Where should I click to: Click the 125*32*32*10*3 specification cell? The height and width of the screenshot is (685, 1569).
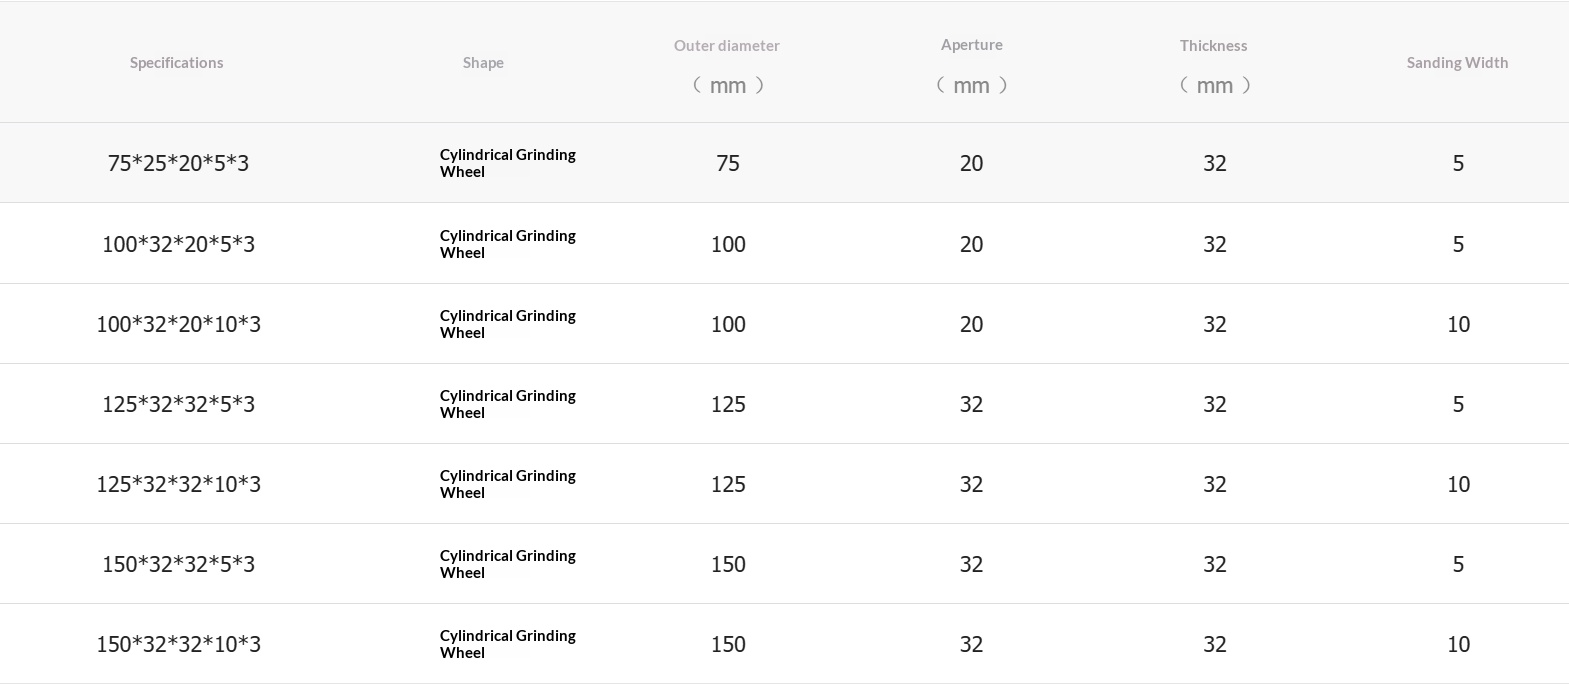178,484
